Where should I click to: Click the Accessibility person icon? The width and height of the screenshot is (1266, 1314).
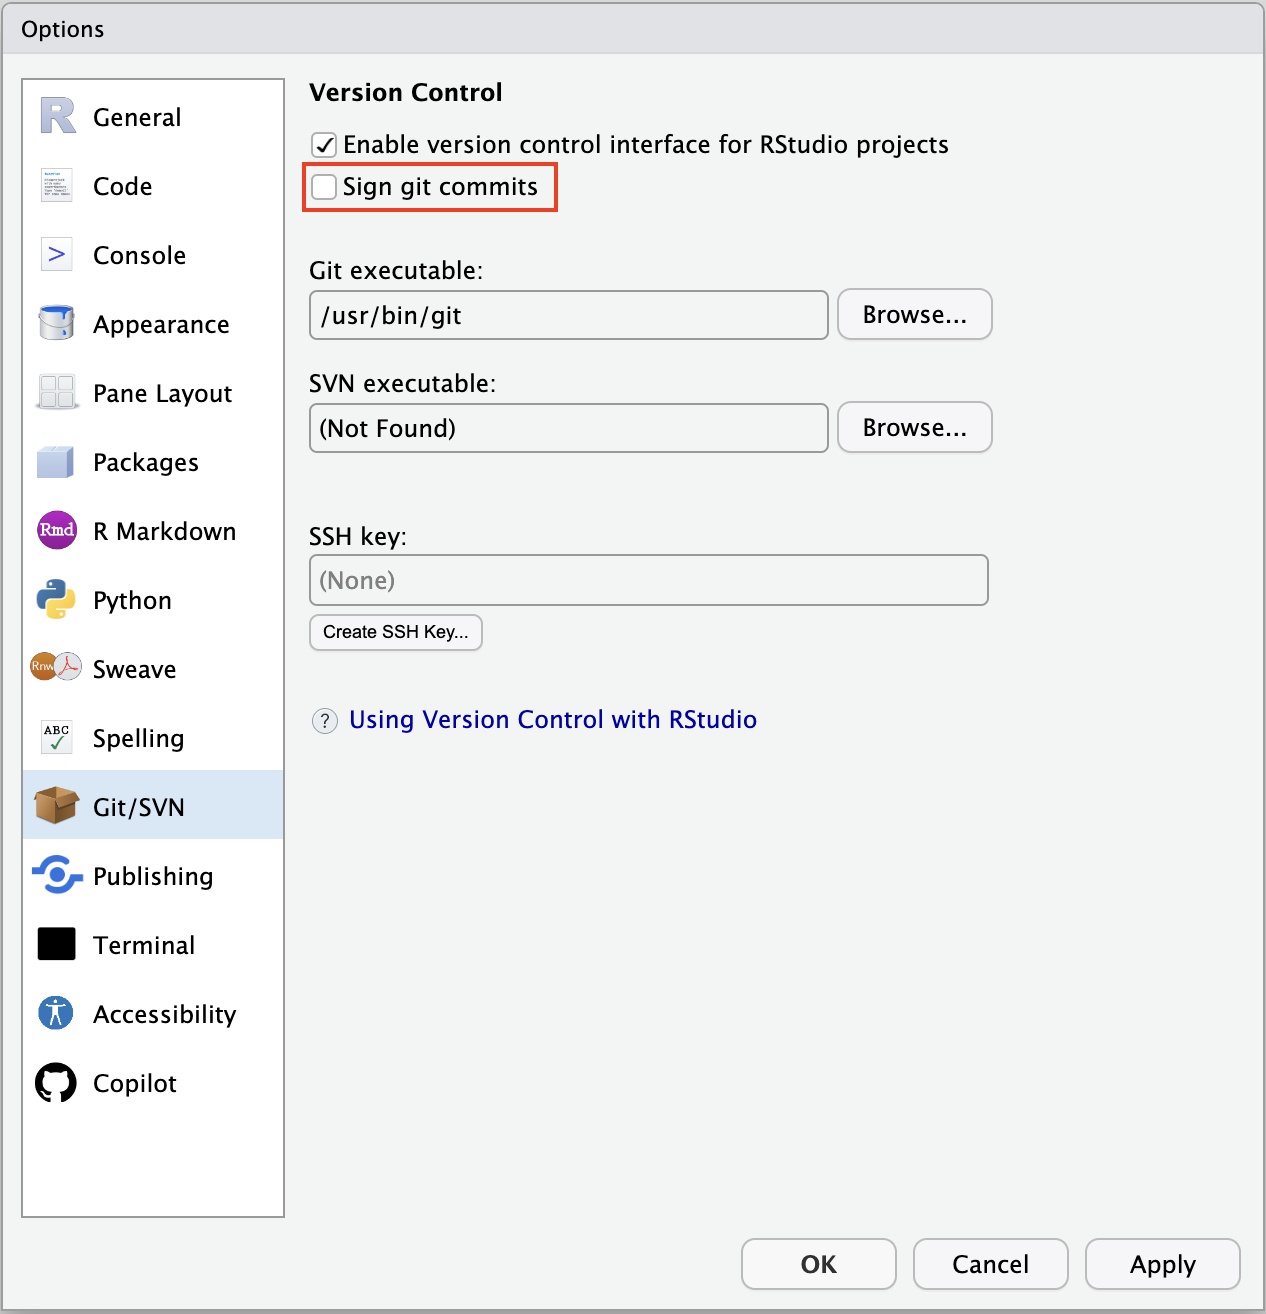(56, 1013)
